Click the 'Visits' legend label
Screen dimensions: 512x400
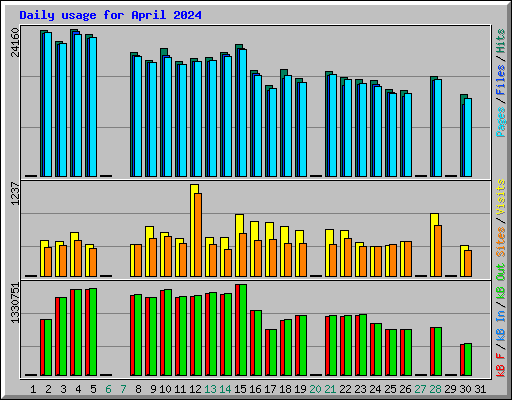click(x=501, y=197)
